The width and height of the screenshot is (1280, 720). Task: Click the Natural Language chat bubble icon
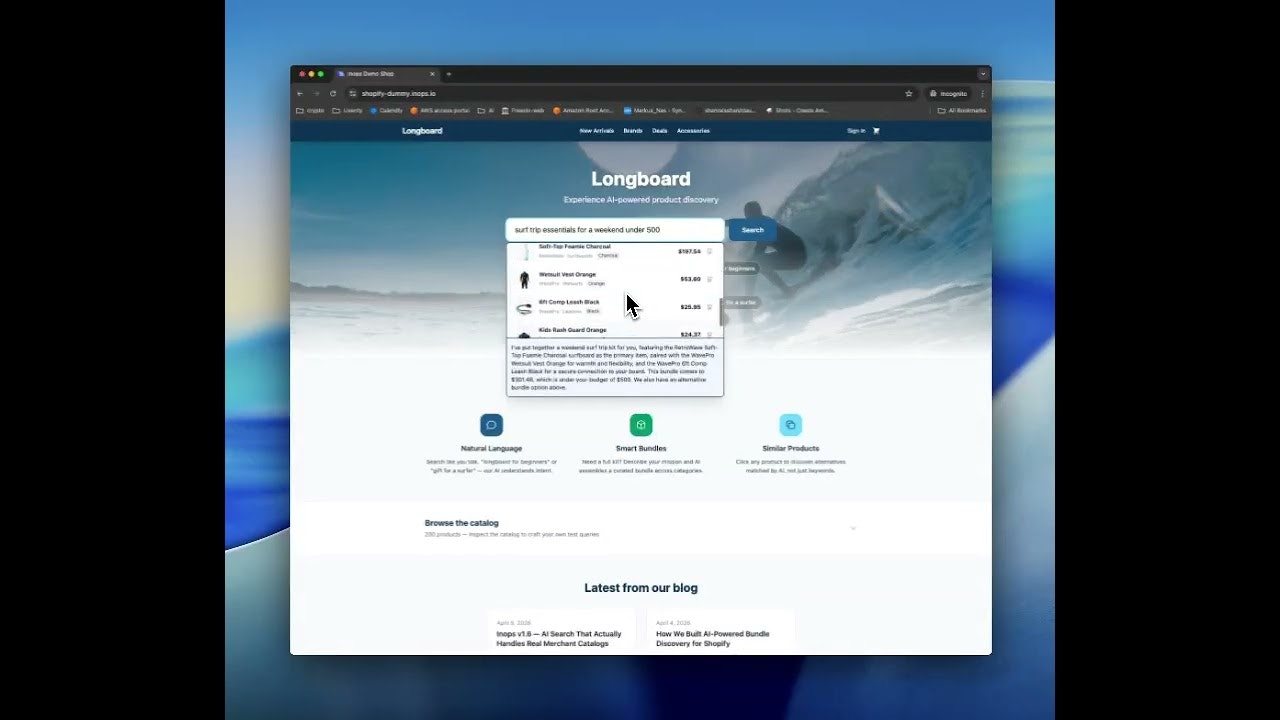491,425
